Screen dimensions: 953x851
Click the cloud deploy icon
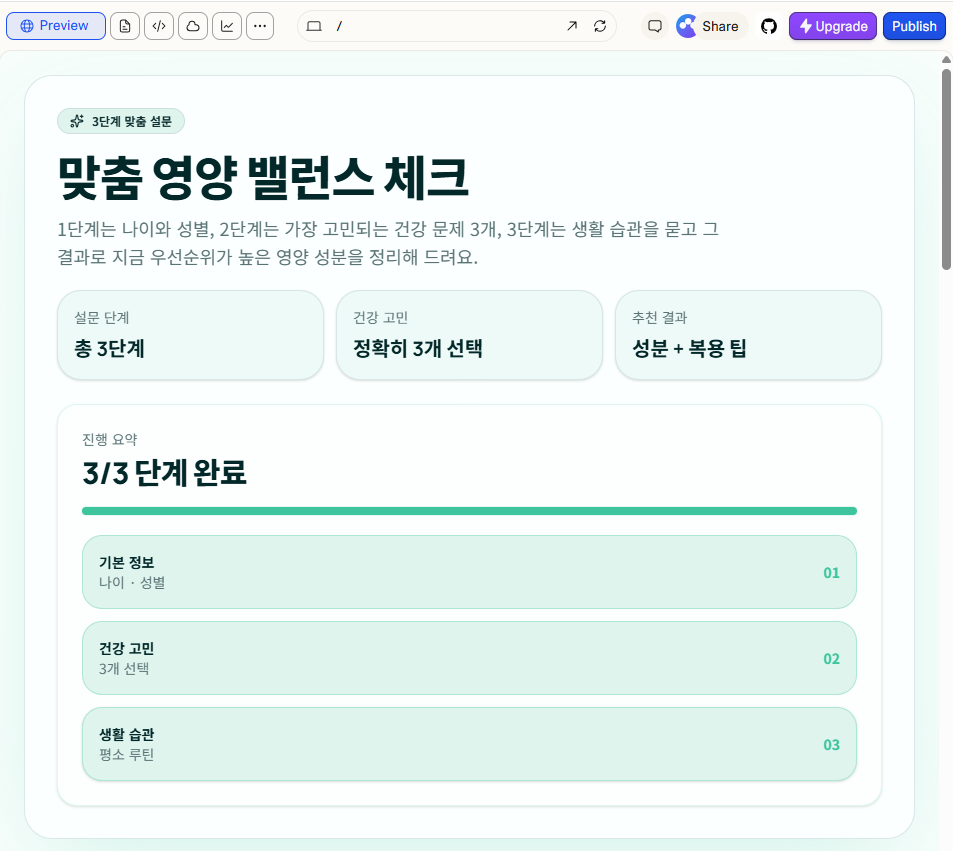(x=192, y=26)
